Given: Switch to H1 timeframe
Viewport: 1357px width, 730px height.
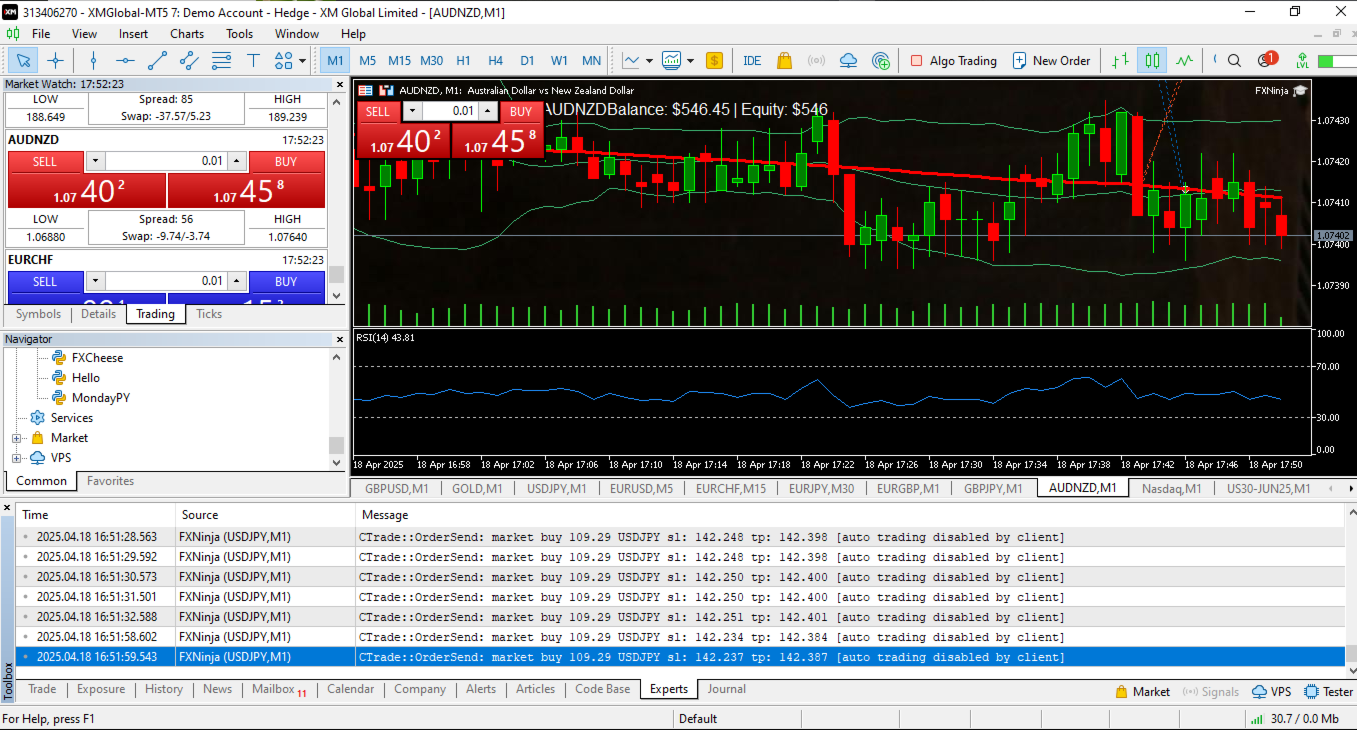Looking at the screenshot, I should tap(463, 60).
